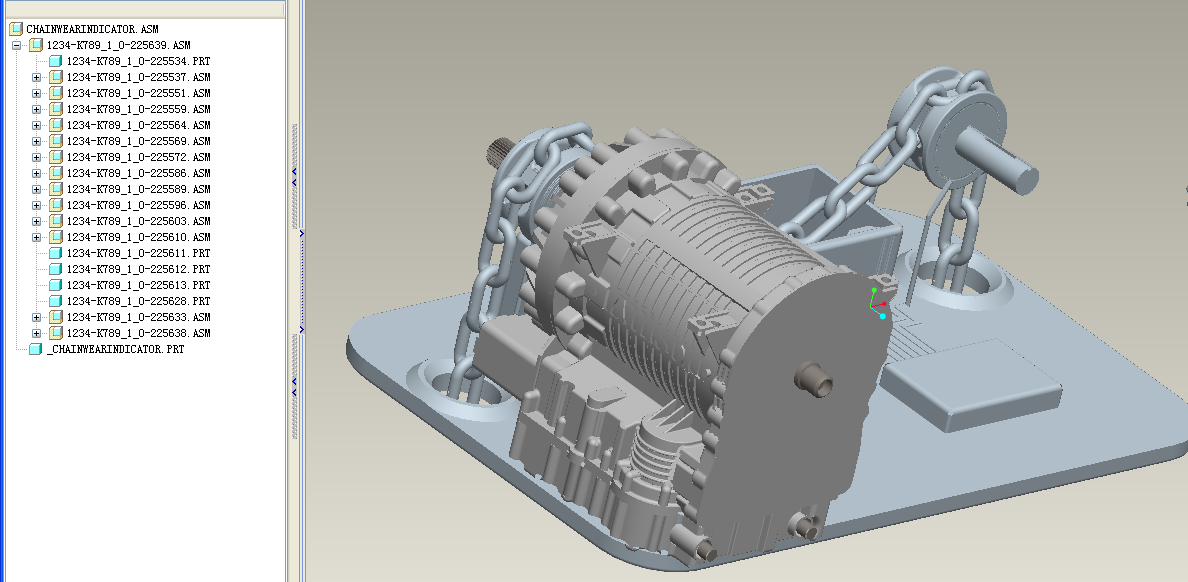Select 1234-K789_1_0-225612.PRT label
The width and height of the screenshot is (1188, 582).
[139, 269]
